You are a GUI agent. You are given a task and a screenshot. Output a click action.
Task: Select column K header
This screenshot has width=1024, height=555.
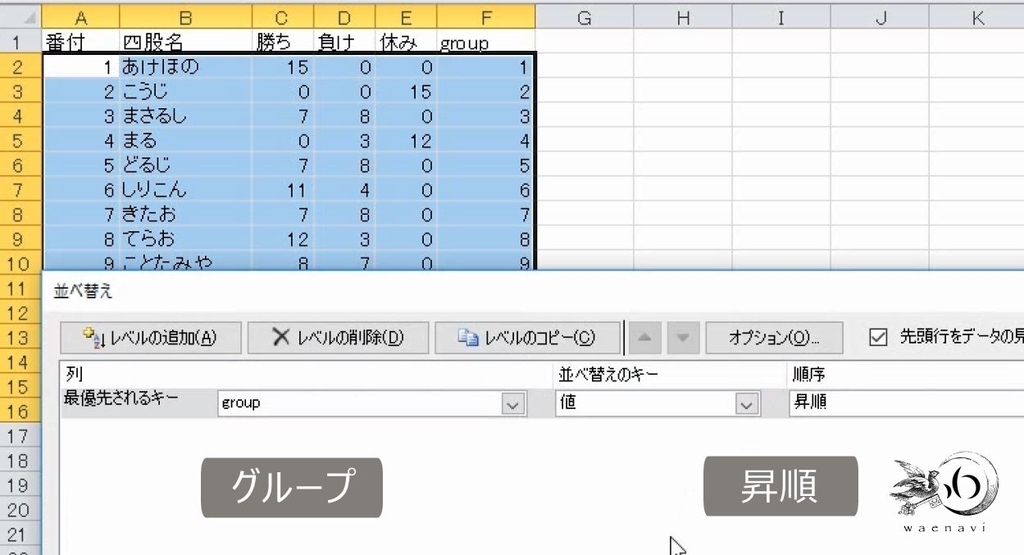point(977,18)
